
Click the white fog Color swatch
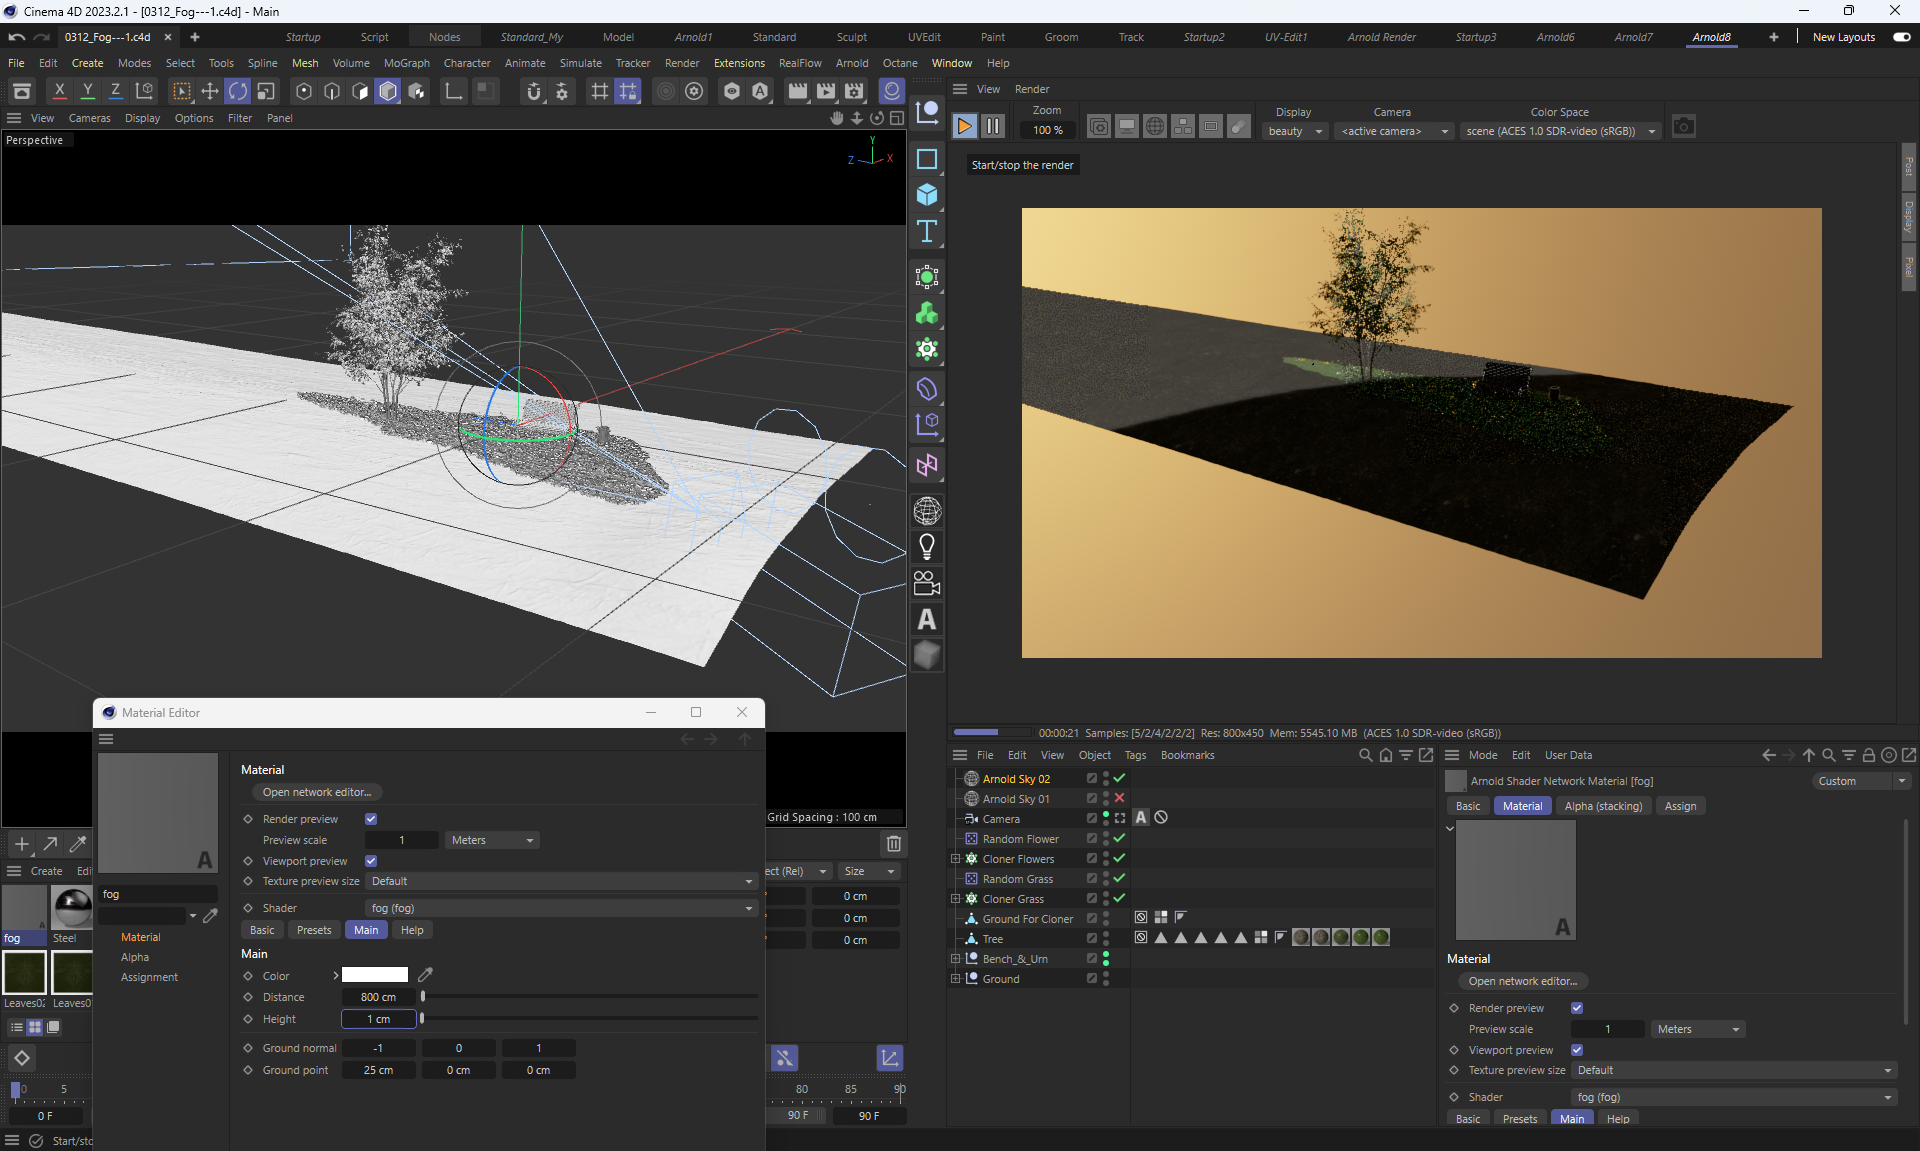(x=375, y=975)
